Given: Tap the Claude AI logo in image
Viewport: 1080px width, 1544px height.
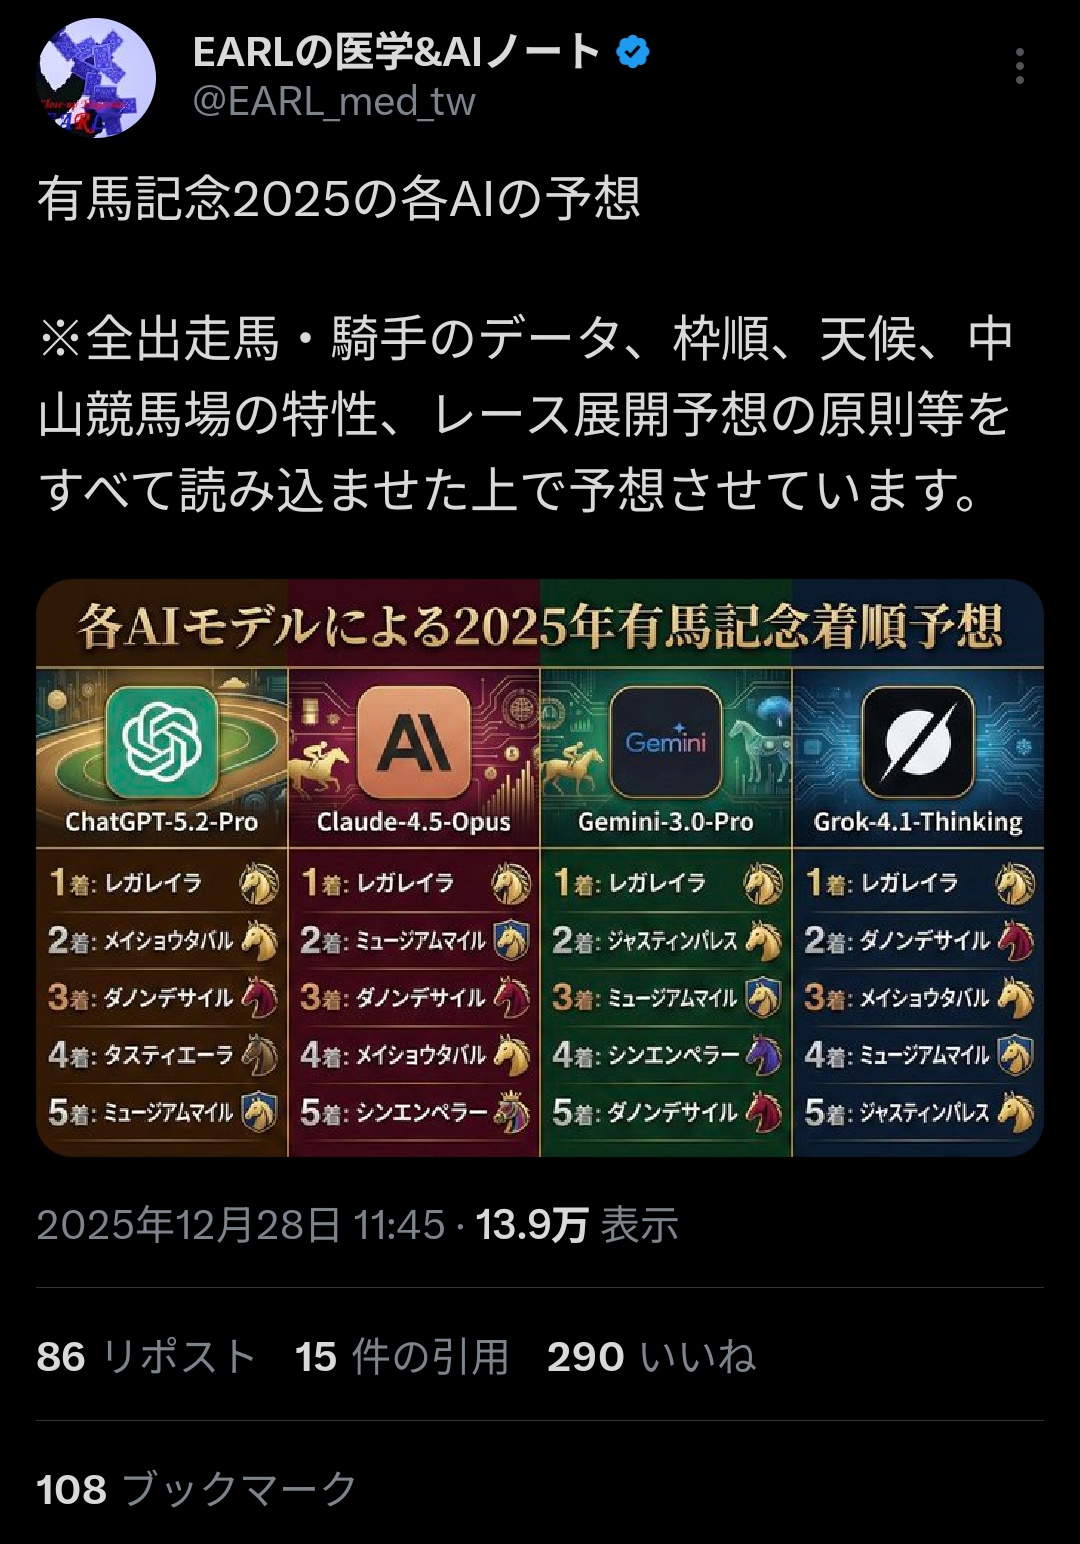Looking at the screenshot, I should coord(414,742).
